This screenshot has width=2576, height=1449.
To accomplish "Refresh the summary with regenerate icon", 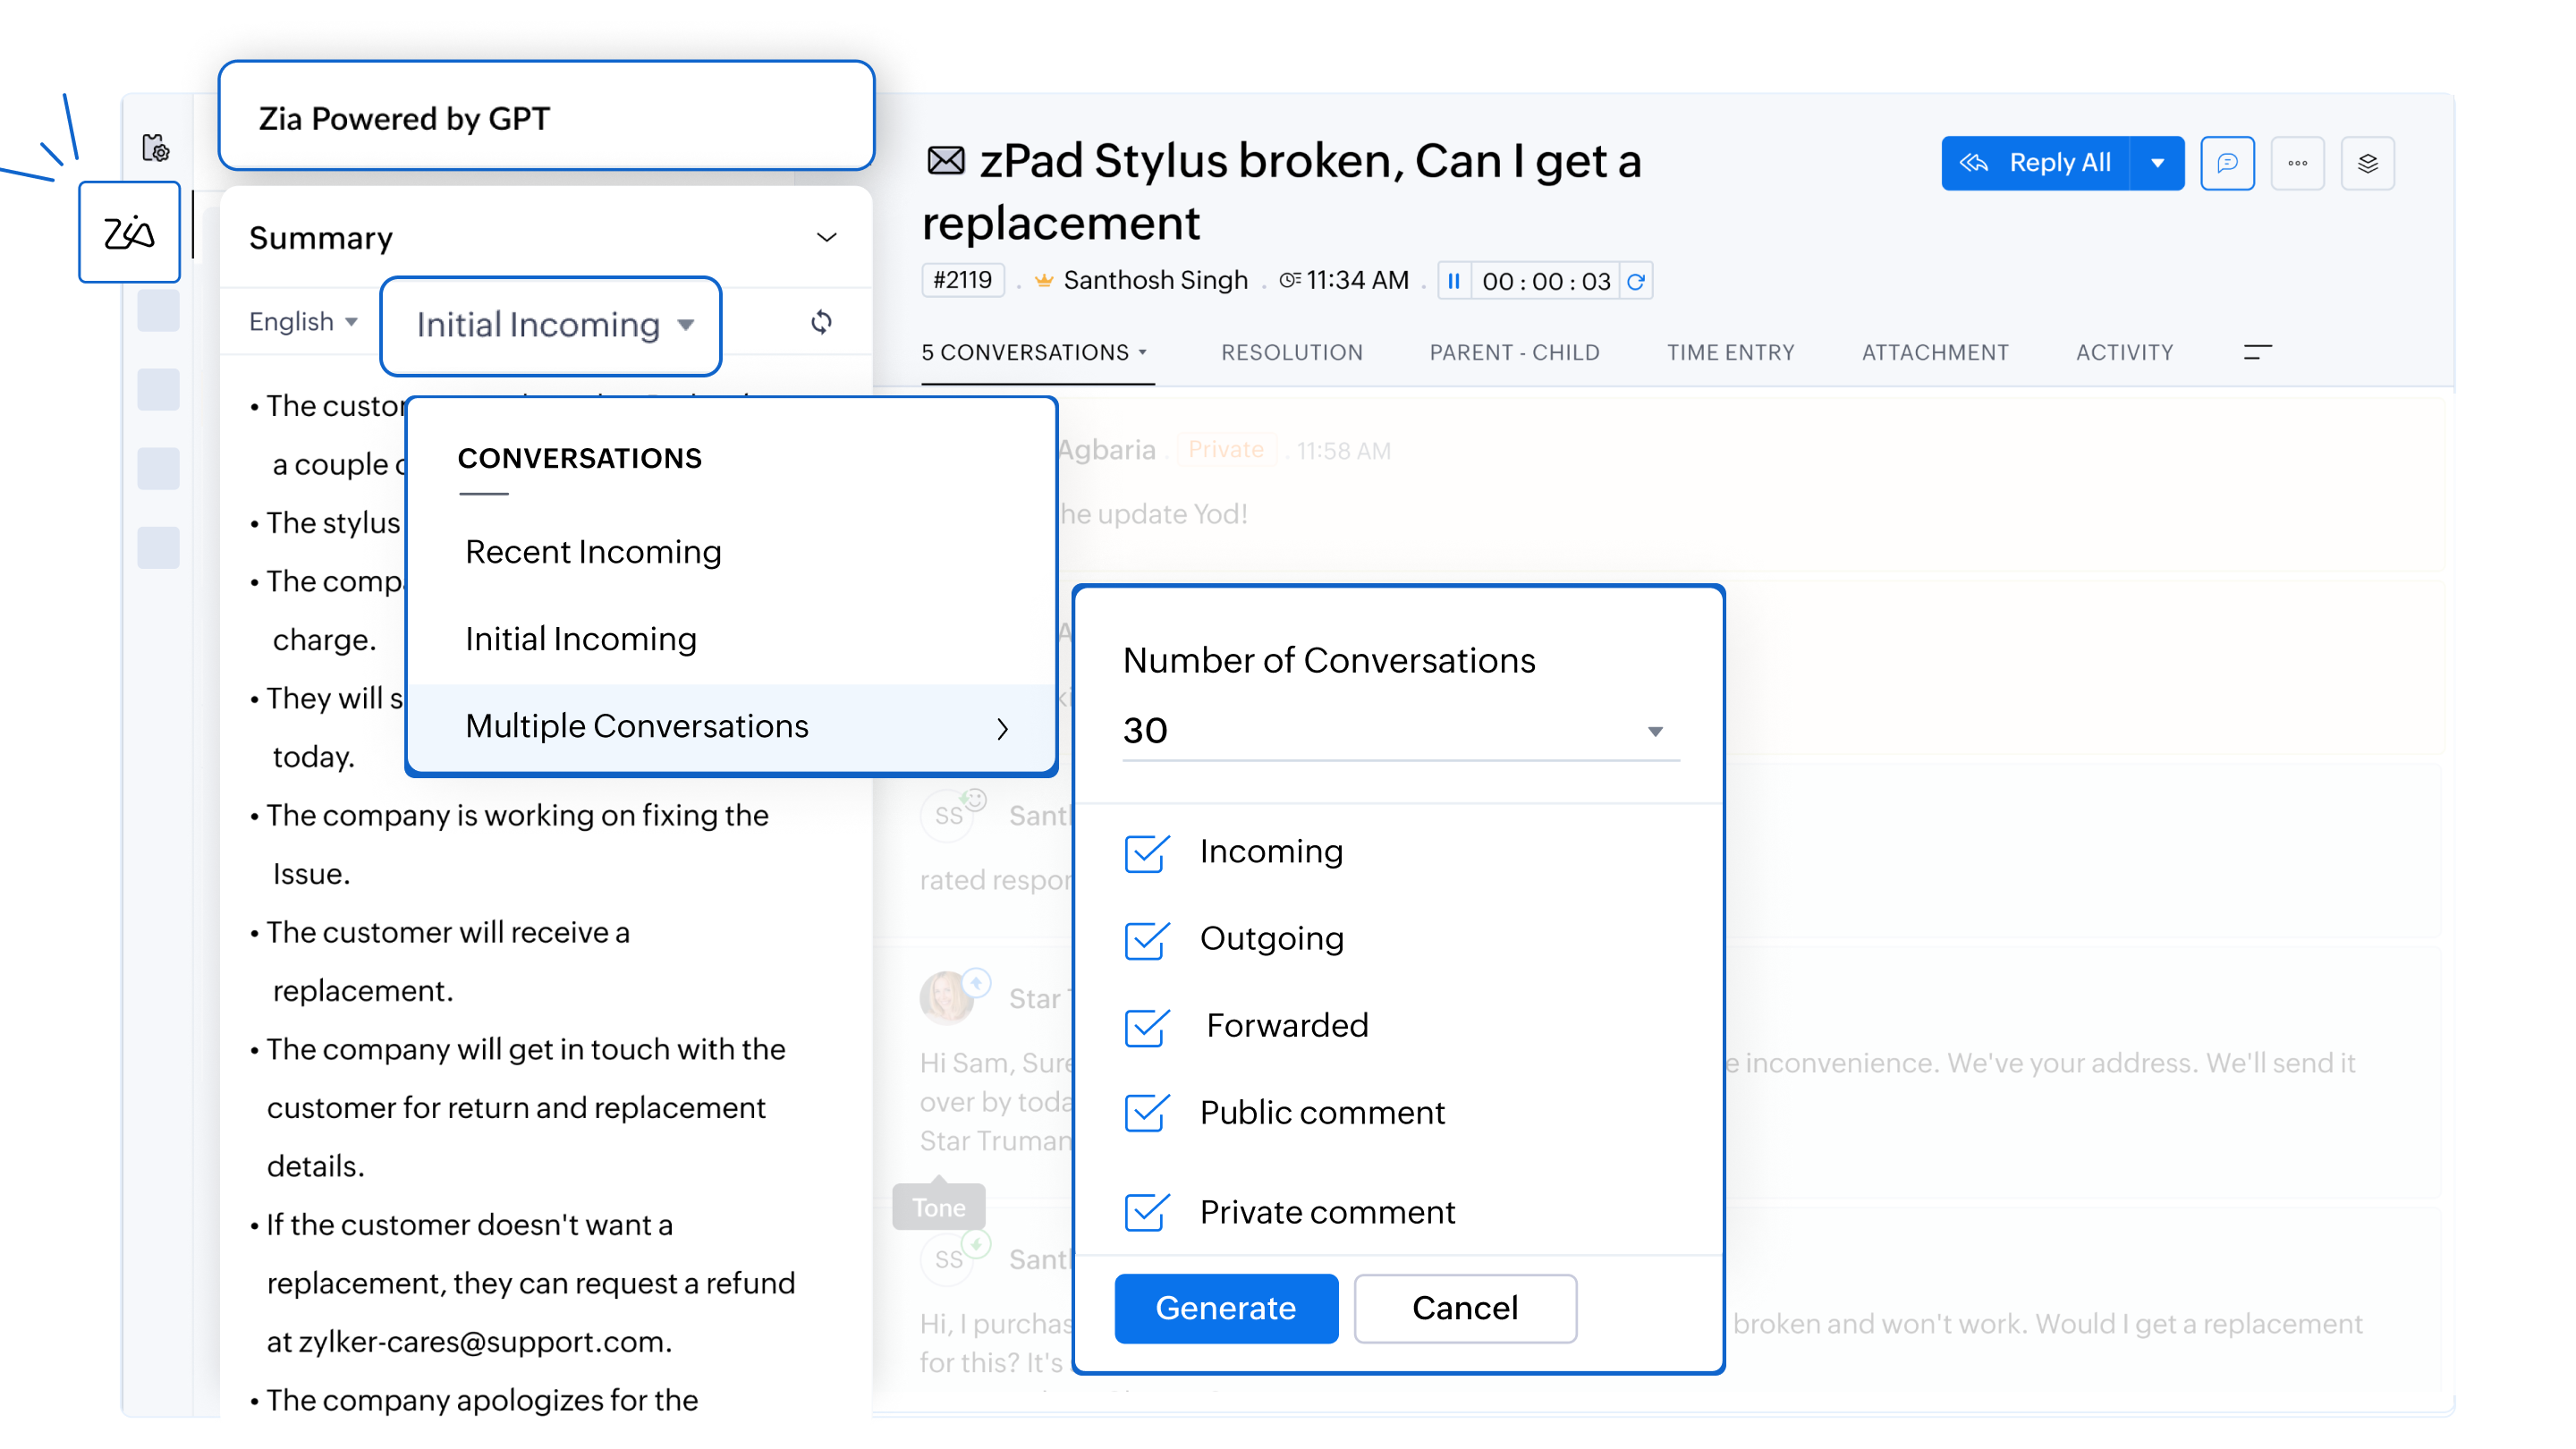I will [821, 322].
